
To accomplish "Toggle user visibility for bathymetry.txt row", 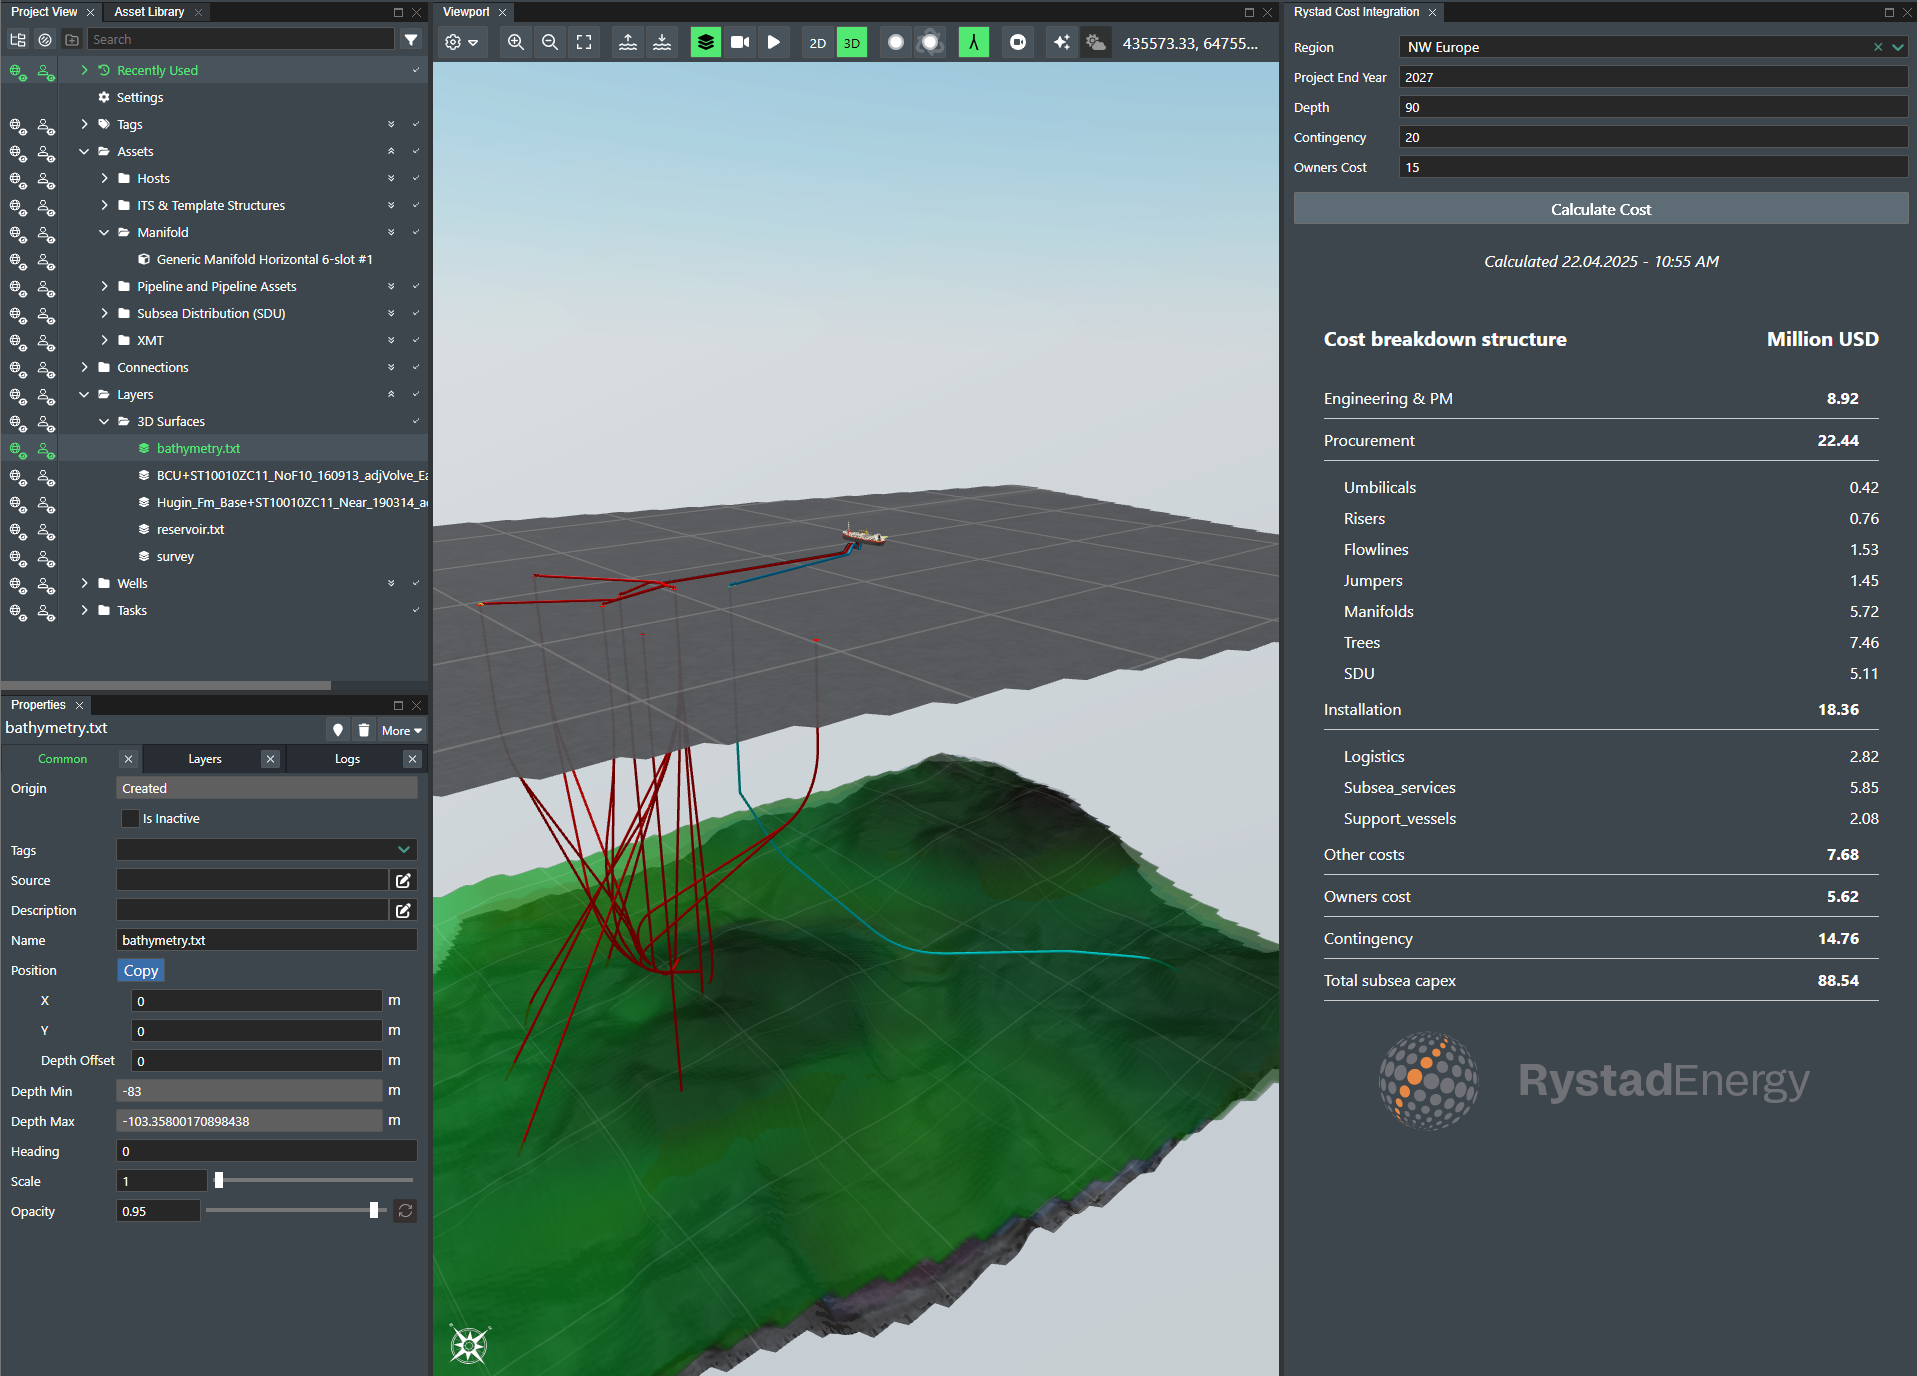I will click(46, 449).
